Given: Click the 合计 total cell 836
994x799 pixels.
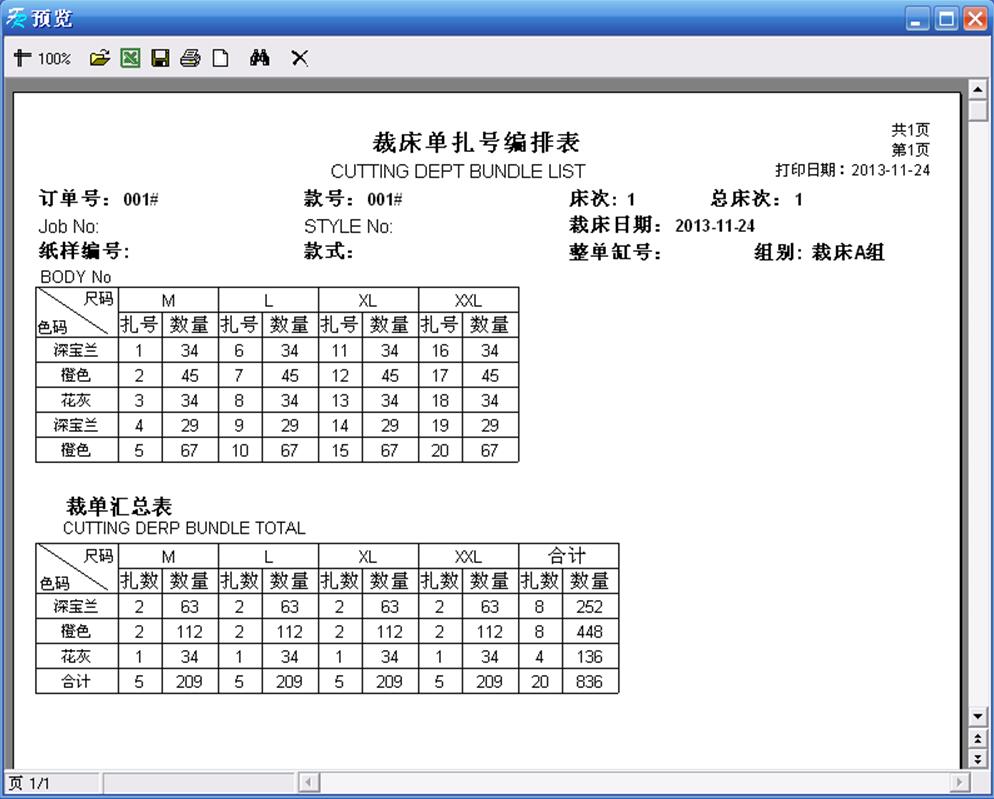Looking at the screenshot, I should [x=589, y=682].
